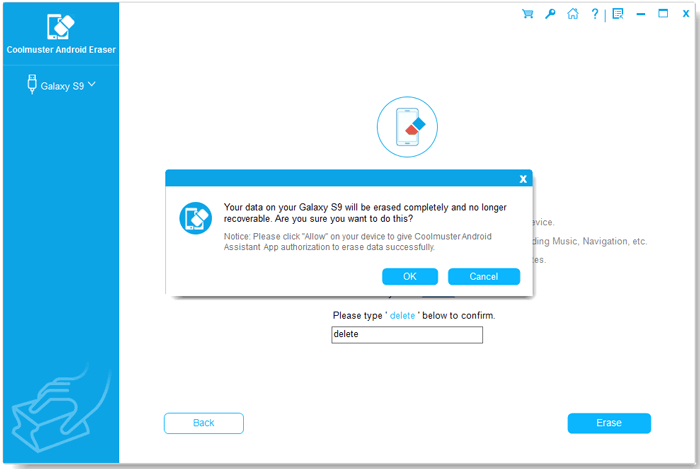Cancel the erase confirmation dialog

click(x=484, y=276)
